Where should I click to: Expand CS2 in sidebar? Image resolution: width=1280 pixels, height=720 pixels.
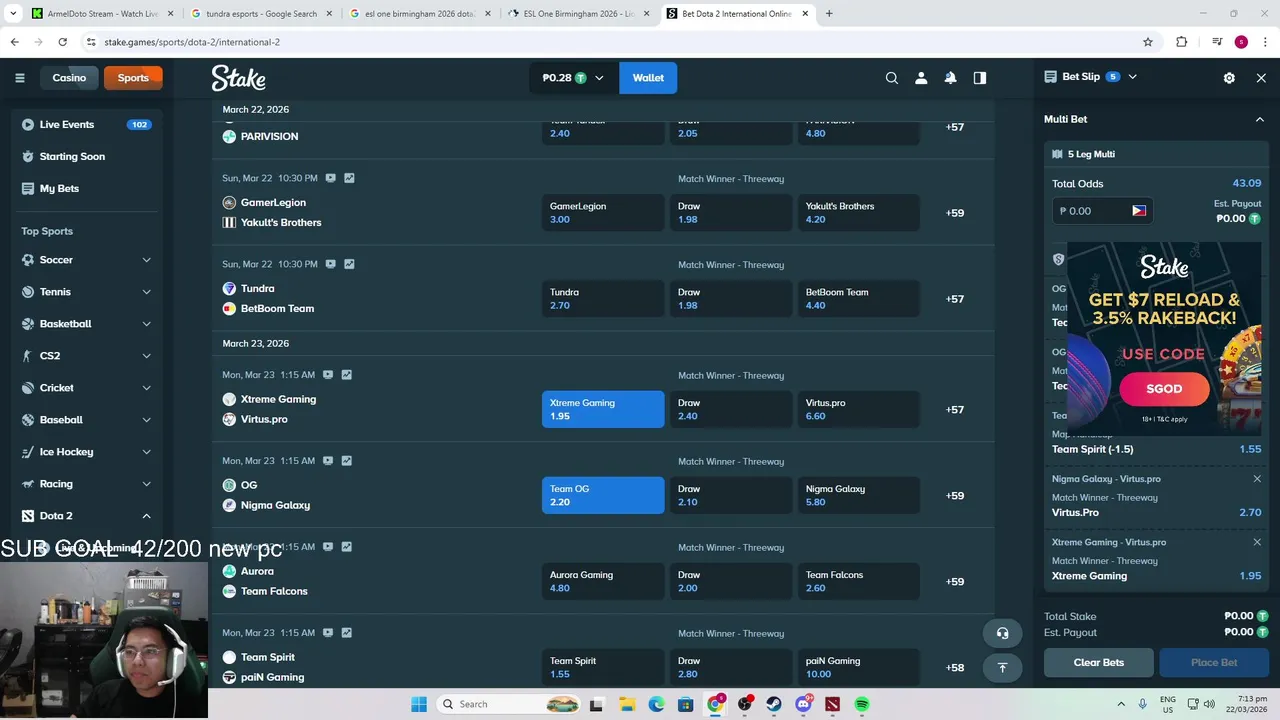click(146, 356)
